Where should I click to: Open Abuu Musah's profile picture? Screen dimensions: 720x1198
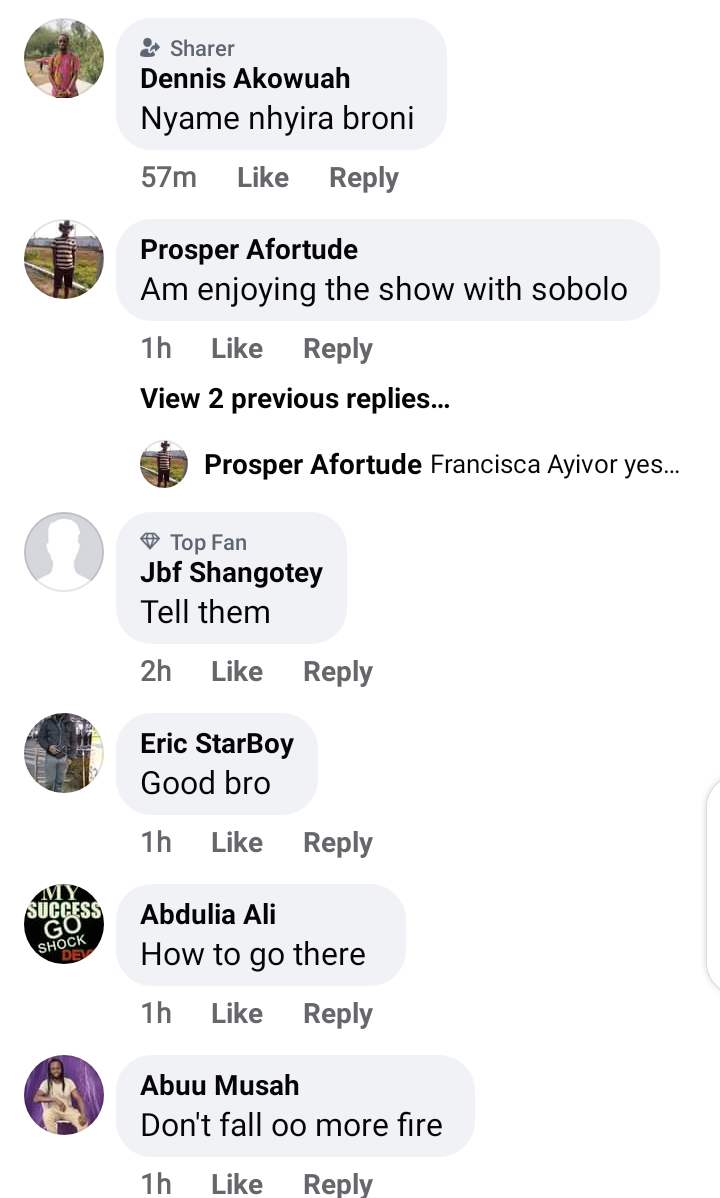click(64, 1095)
